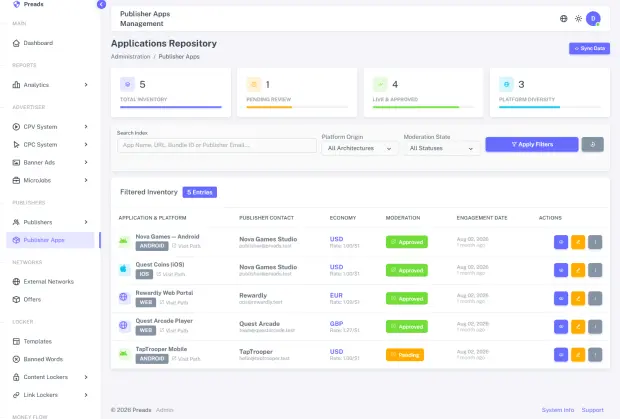Select Publisher Apps in the sidebar
620x419 pixels.
50,240
